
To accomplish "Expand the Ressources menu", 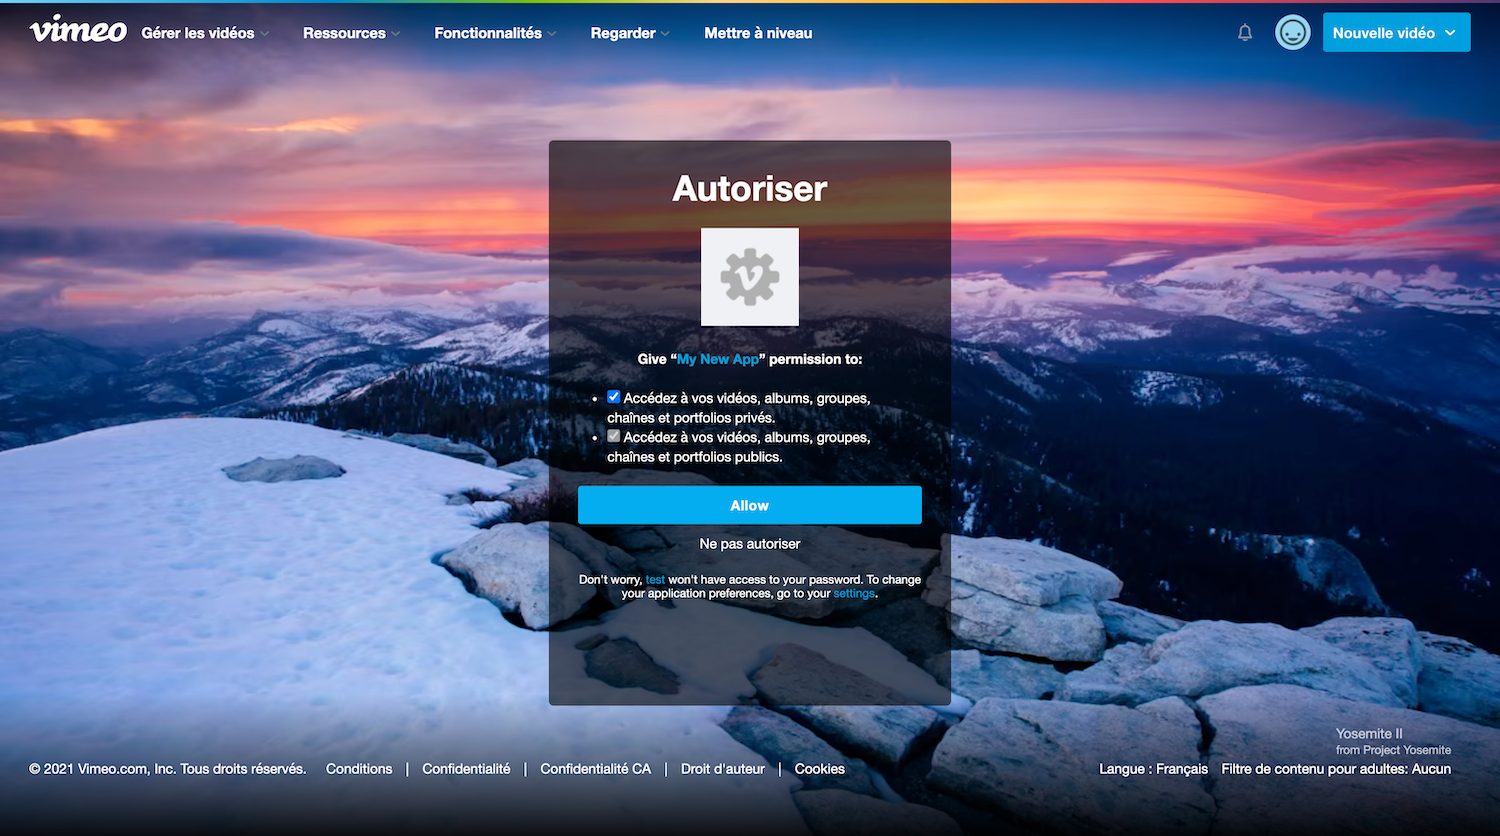I will 350,32.
